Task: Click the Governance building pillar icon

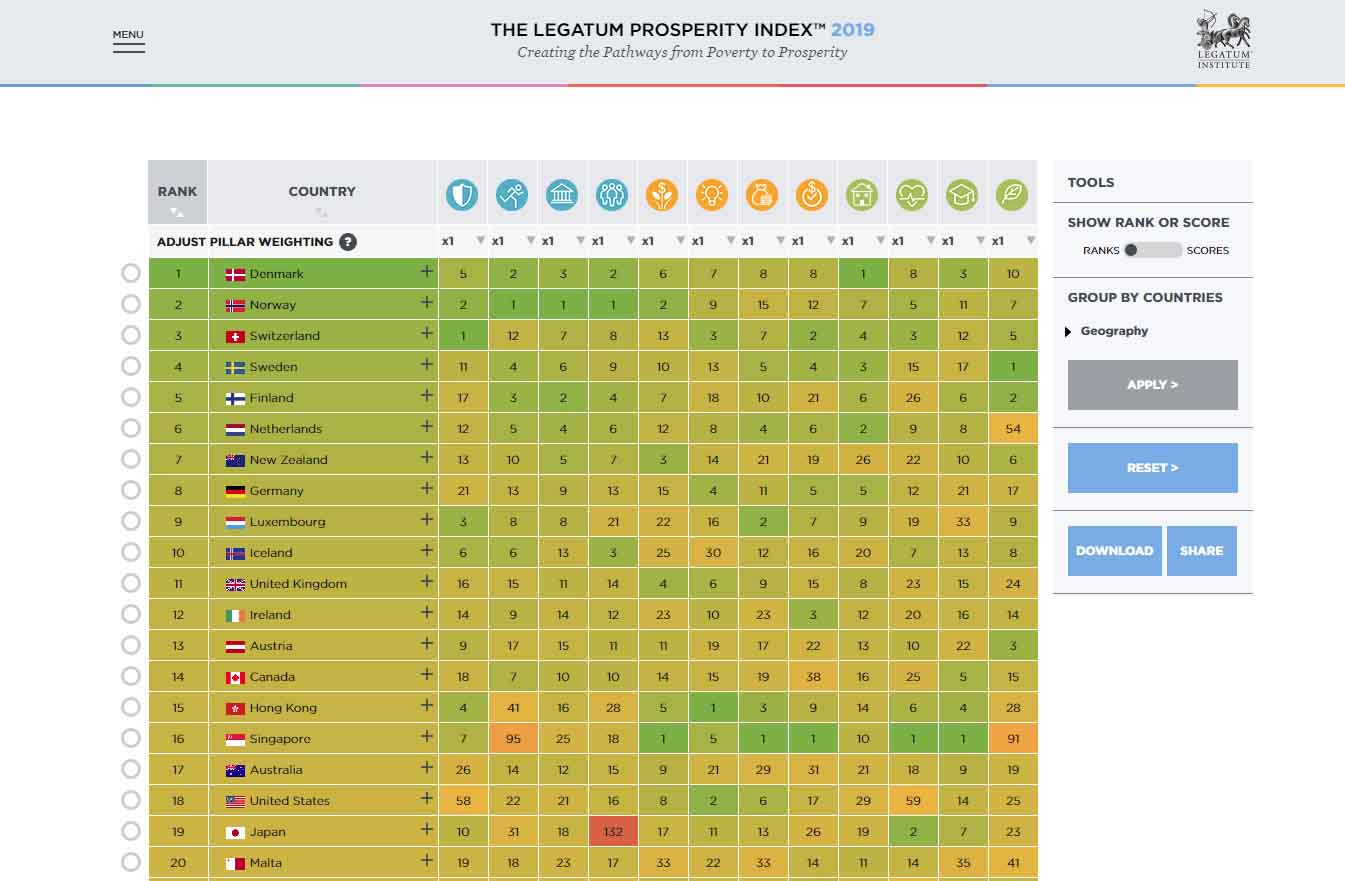Action: pyautogui.click(x=562, y=194)
